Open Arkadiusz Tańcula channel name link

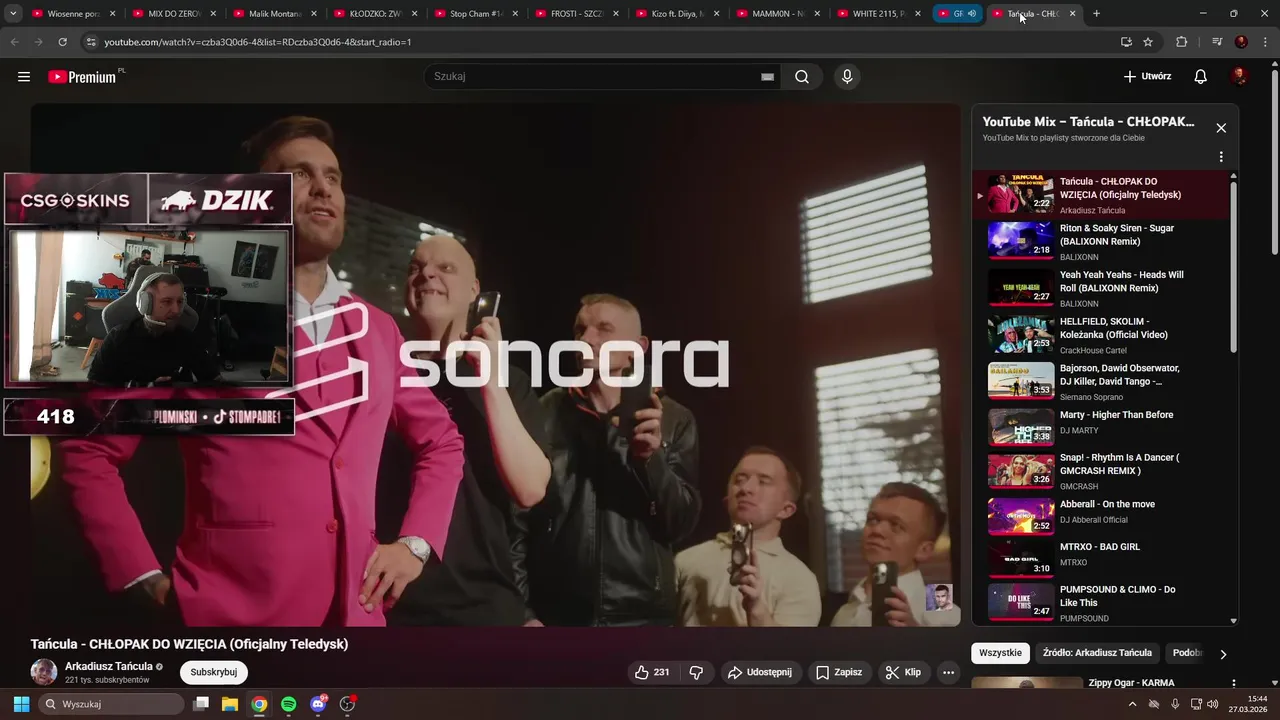click(109, 666)
